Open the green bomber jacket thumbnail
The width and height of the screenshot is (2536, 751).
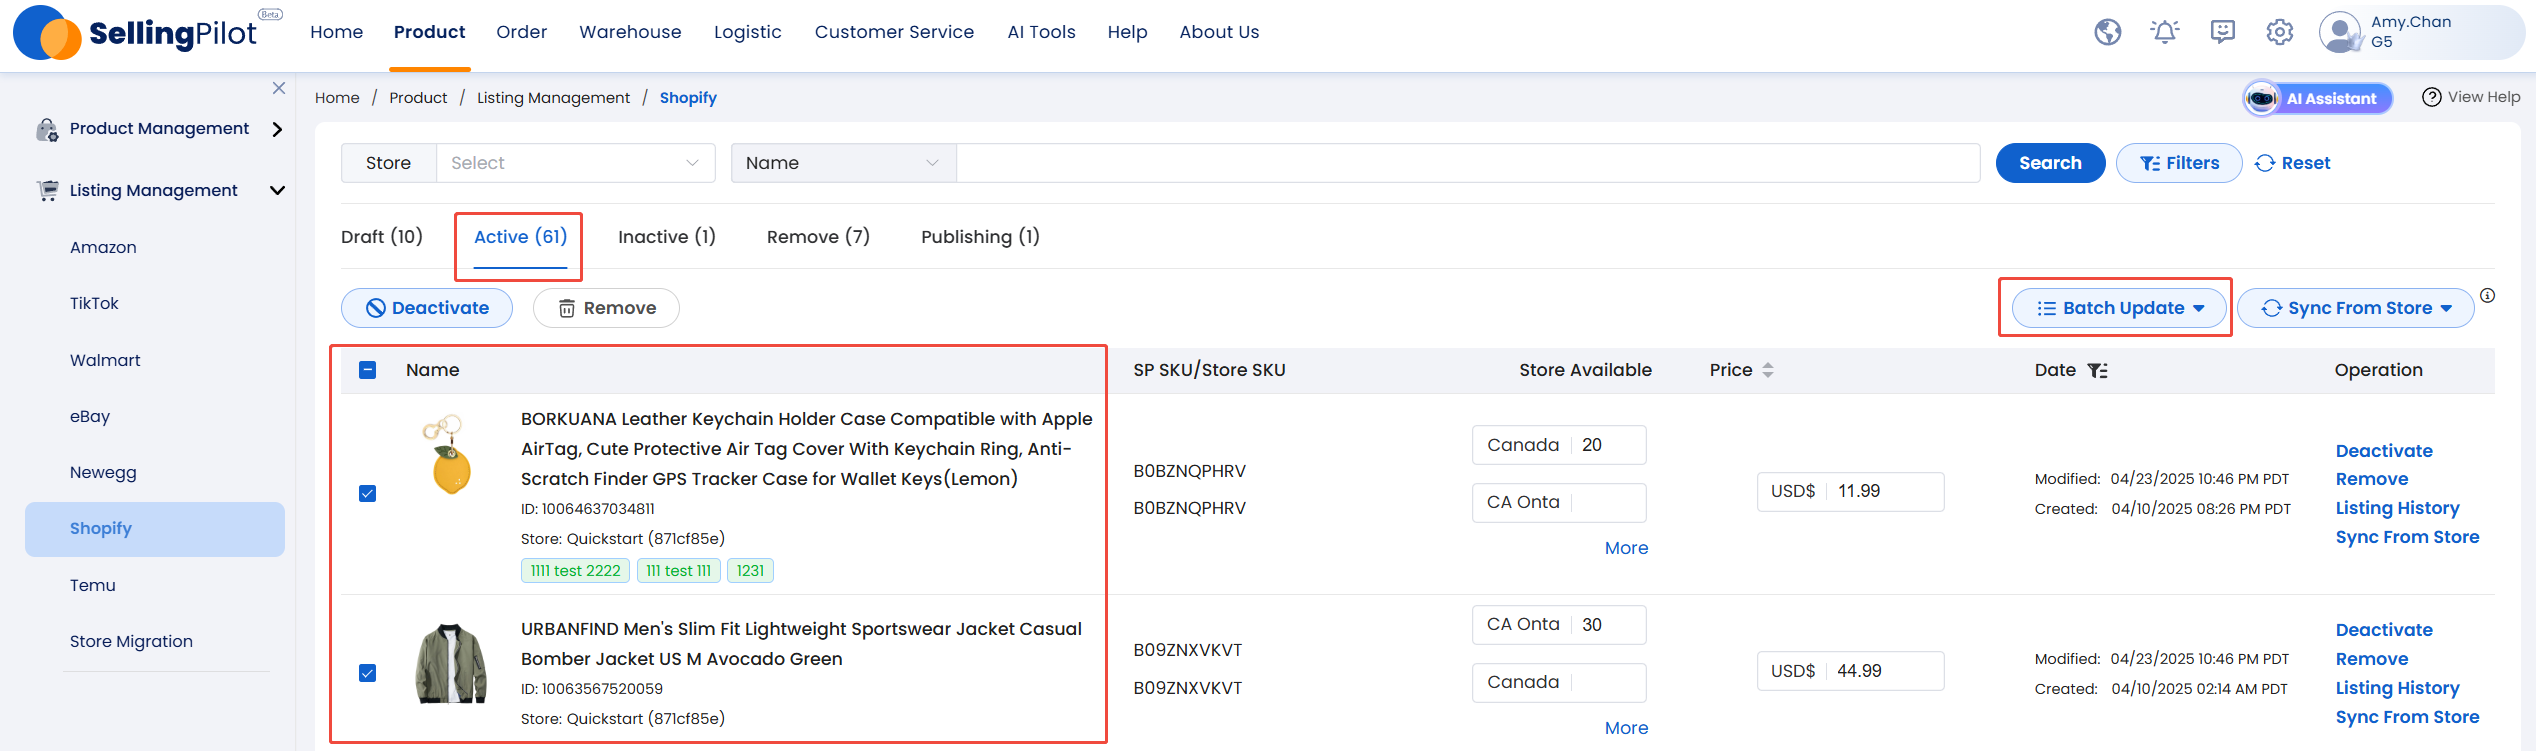451,664
